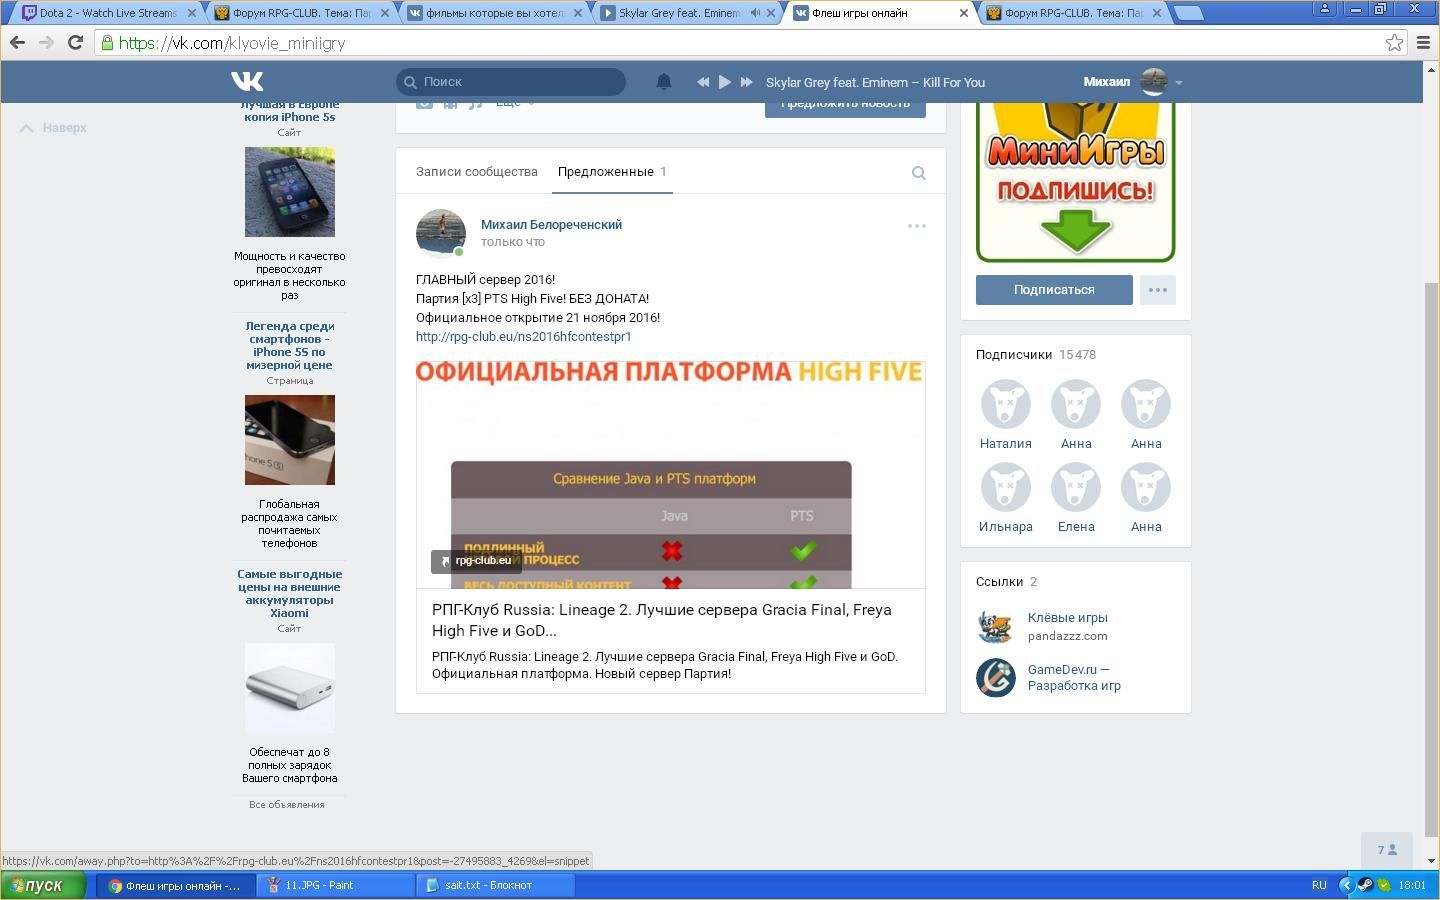Expand the Михаил profile dropdown arrow
This screenshot has height=900, width=1440.
coord(1179,83)
